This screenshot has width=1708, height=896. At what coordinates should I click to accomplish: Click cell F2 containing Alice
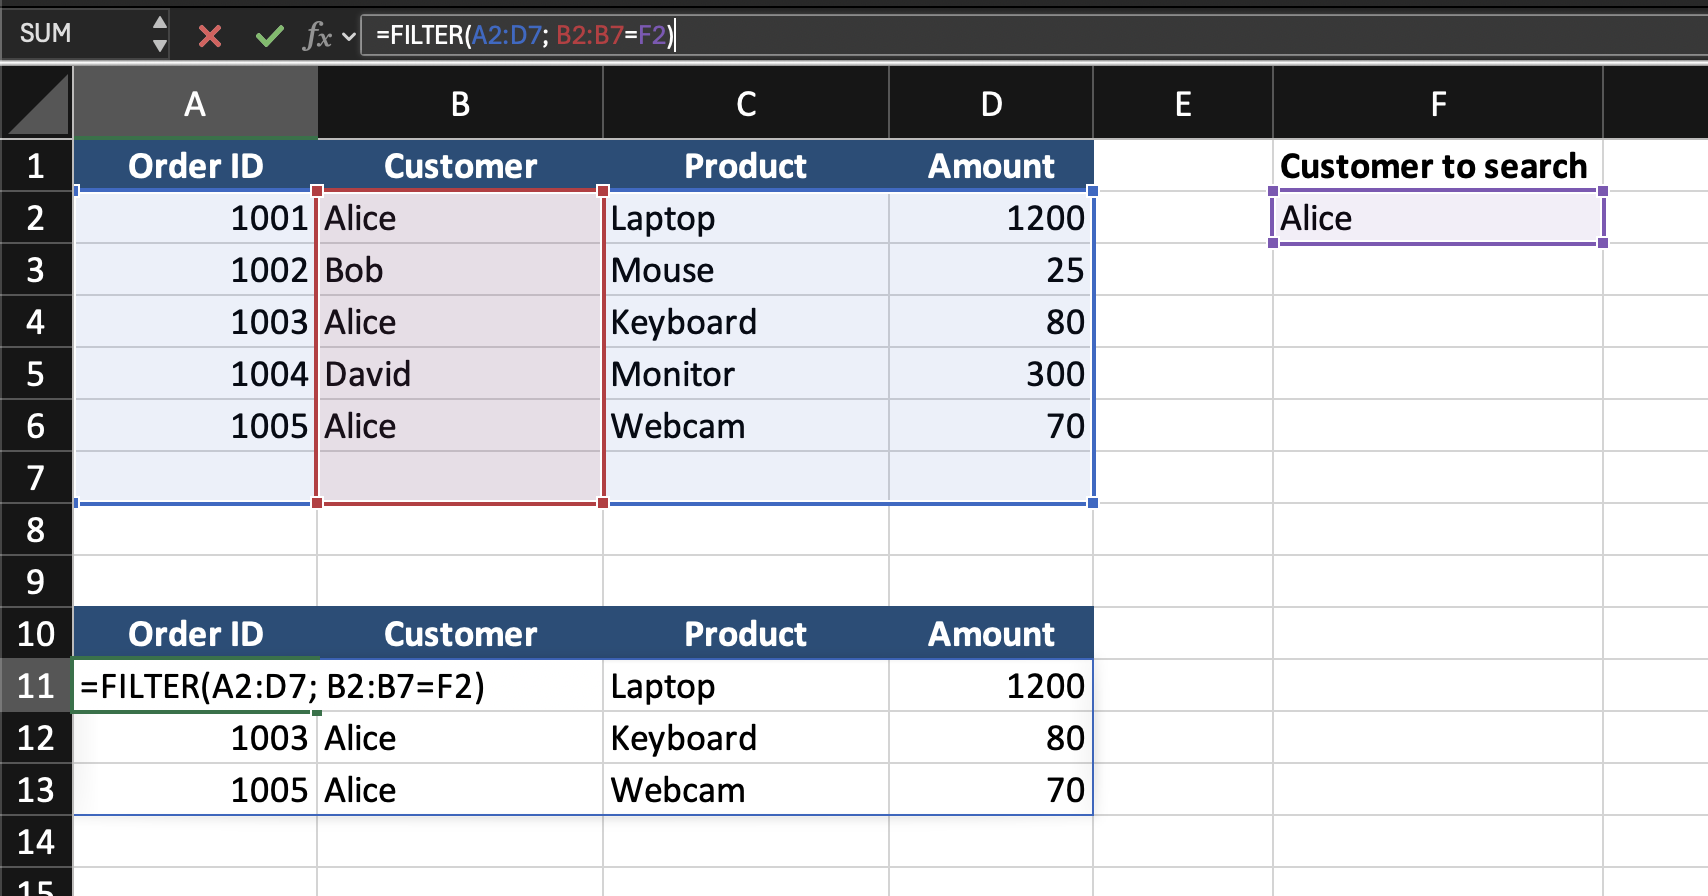click(1437, 218)
